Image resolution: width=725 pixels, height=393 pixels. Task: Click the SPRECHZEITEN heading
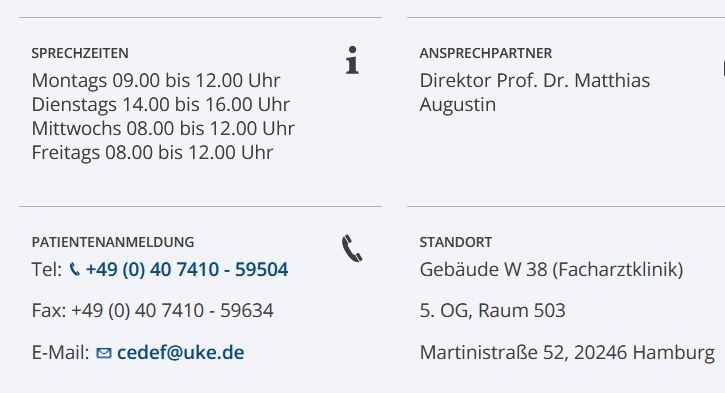pyautogui.click(x=80, y=53)
